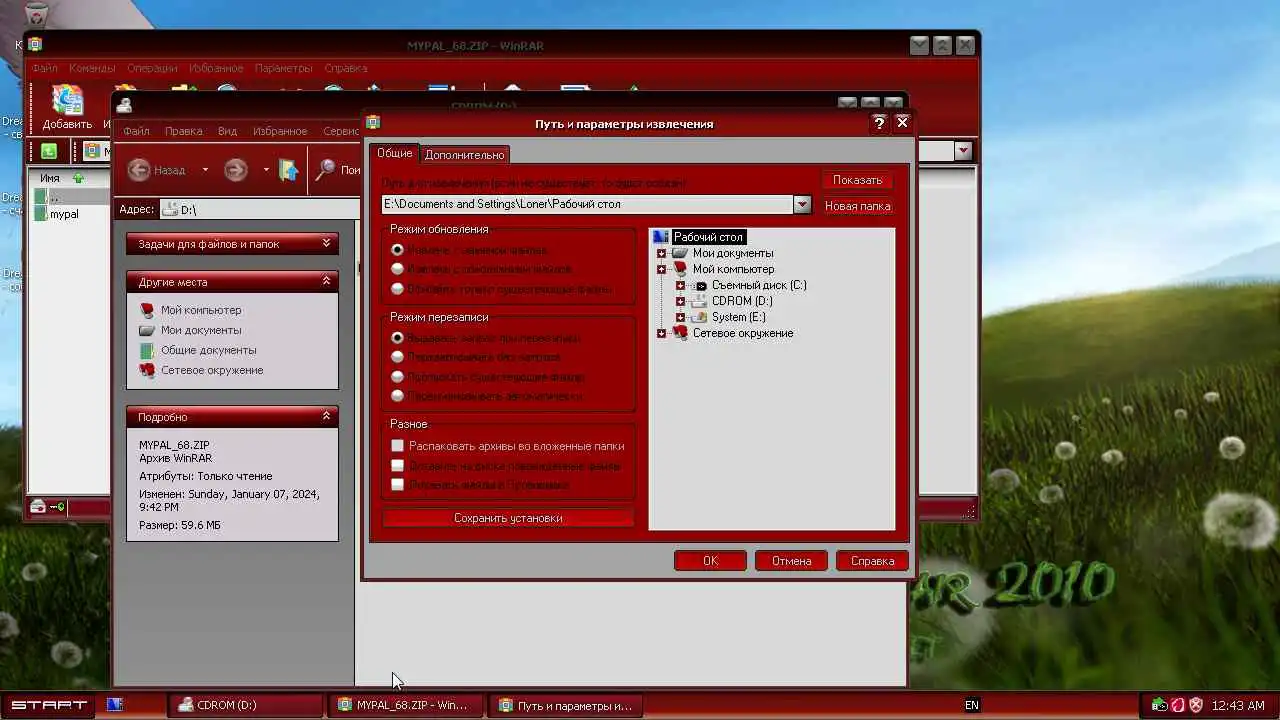Select Мой компьютер in the folder tree
1280x720 pixels.
(x=733, y=269)
